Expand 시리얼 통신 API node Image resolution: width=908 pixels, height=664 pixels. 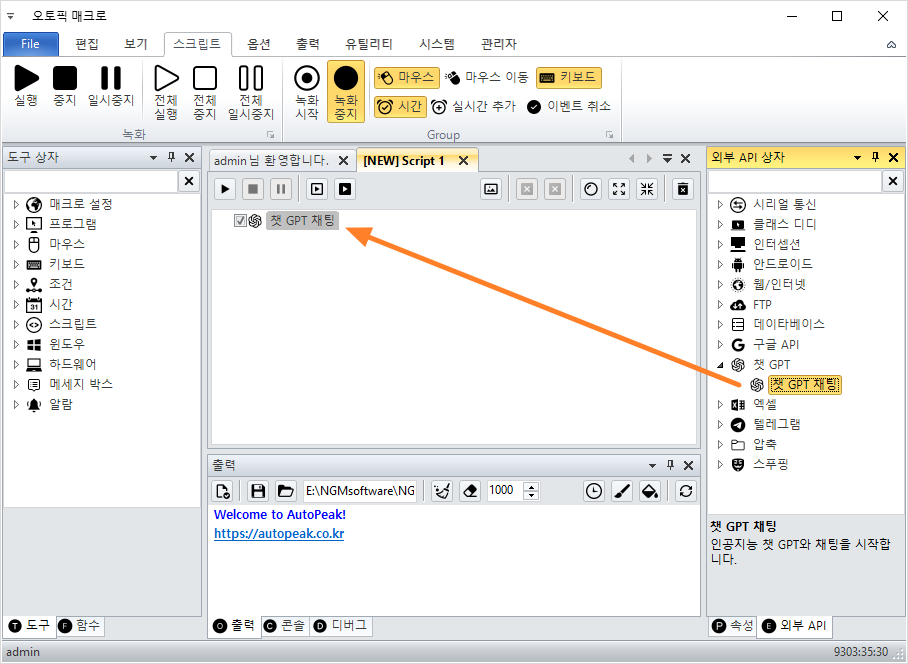(720, 204)
